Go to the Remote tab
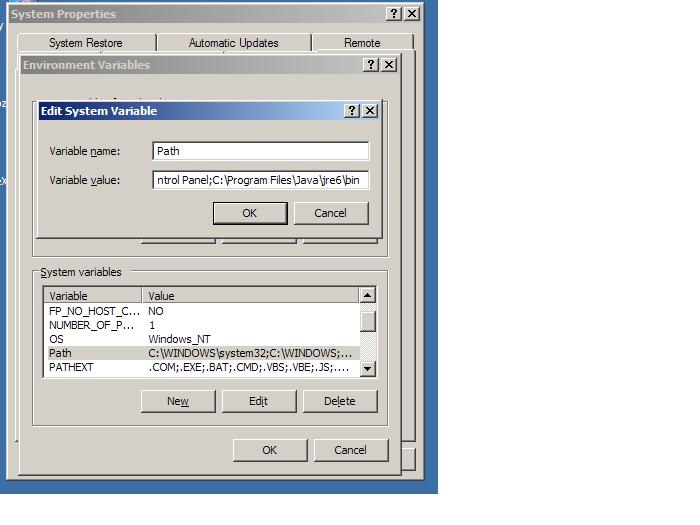 tap(362, 43)
